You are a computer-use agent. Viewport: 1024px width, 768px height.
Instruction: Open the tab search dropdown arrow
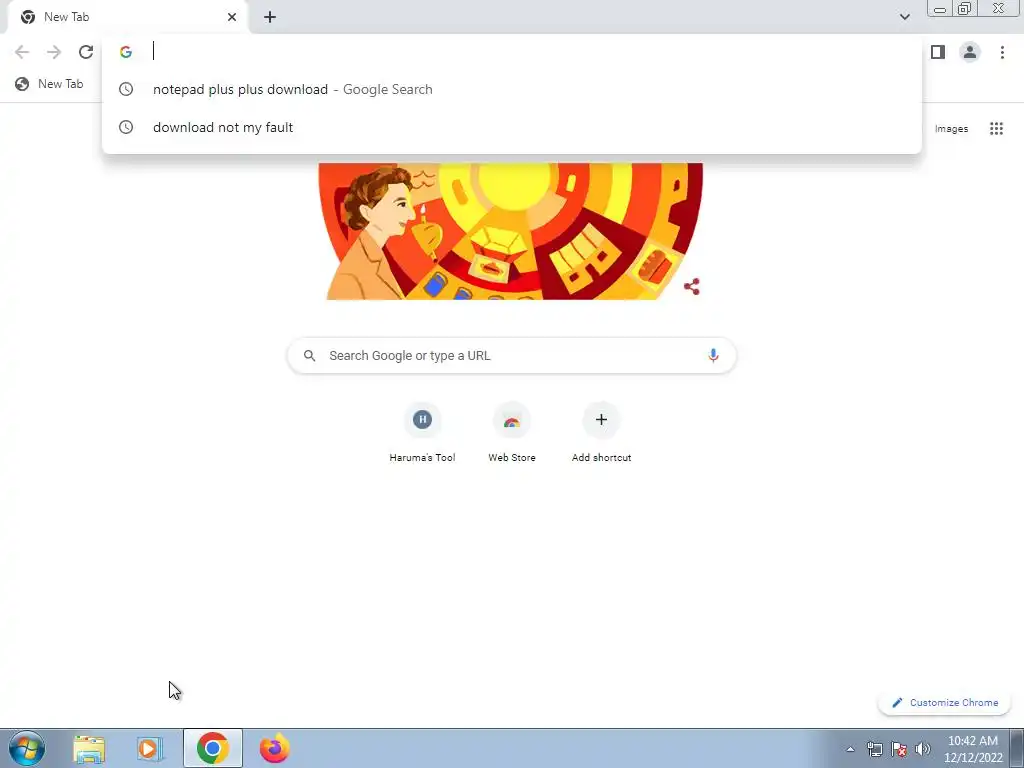(904, 17)
